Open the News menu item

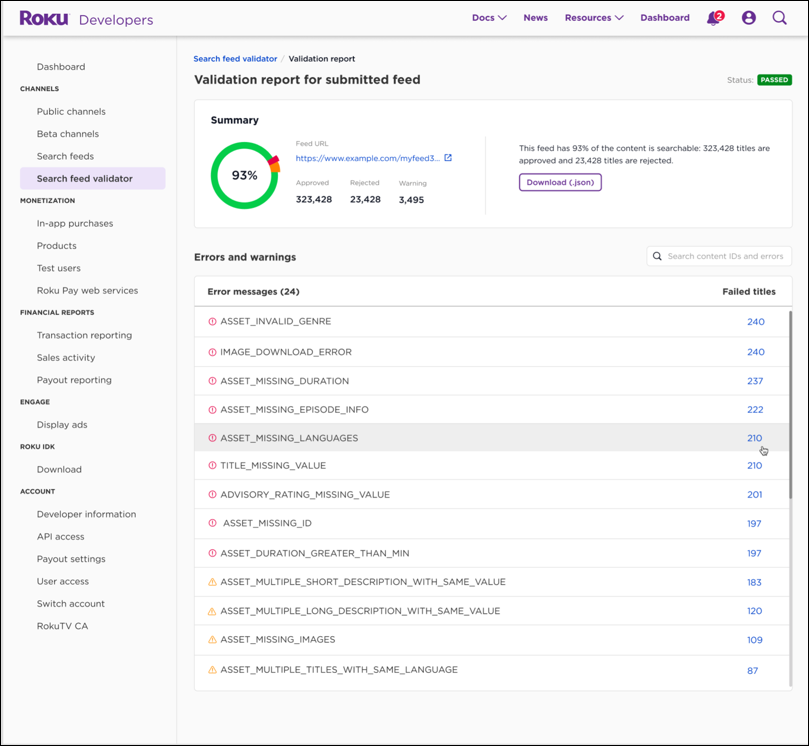pos(535,18)
